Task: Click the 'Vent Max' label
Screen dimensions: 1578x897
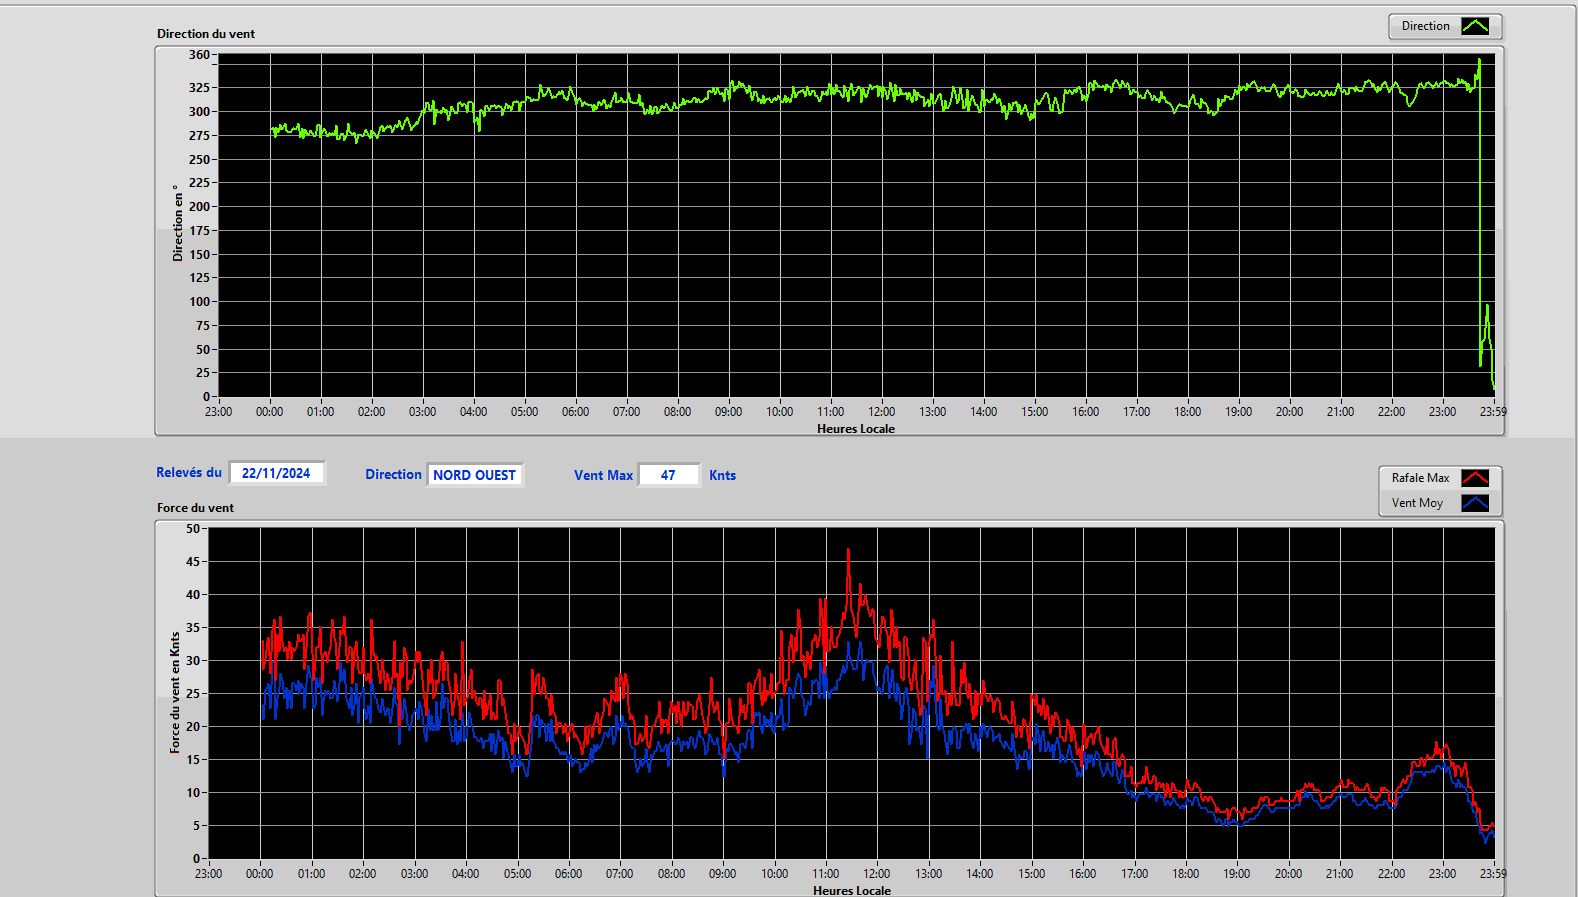Action: tap(603, 475)
